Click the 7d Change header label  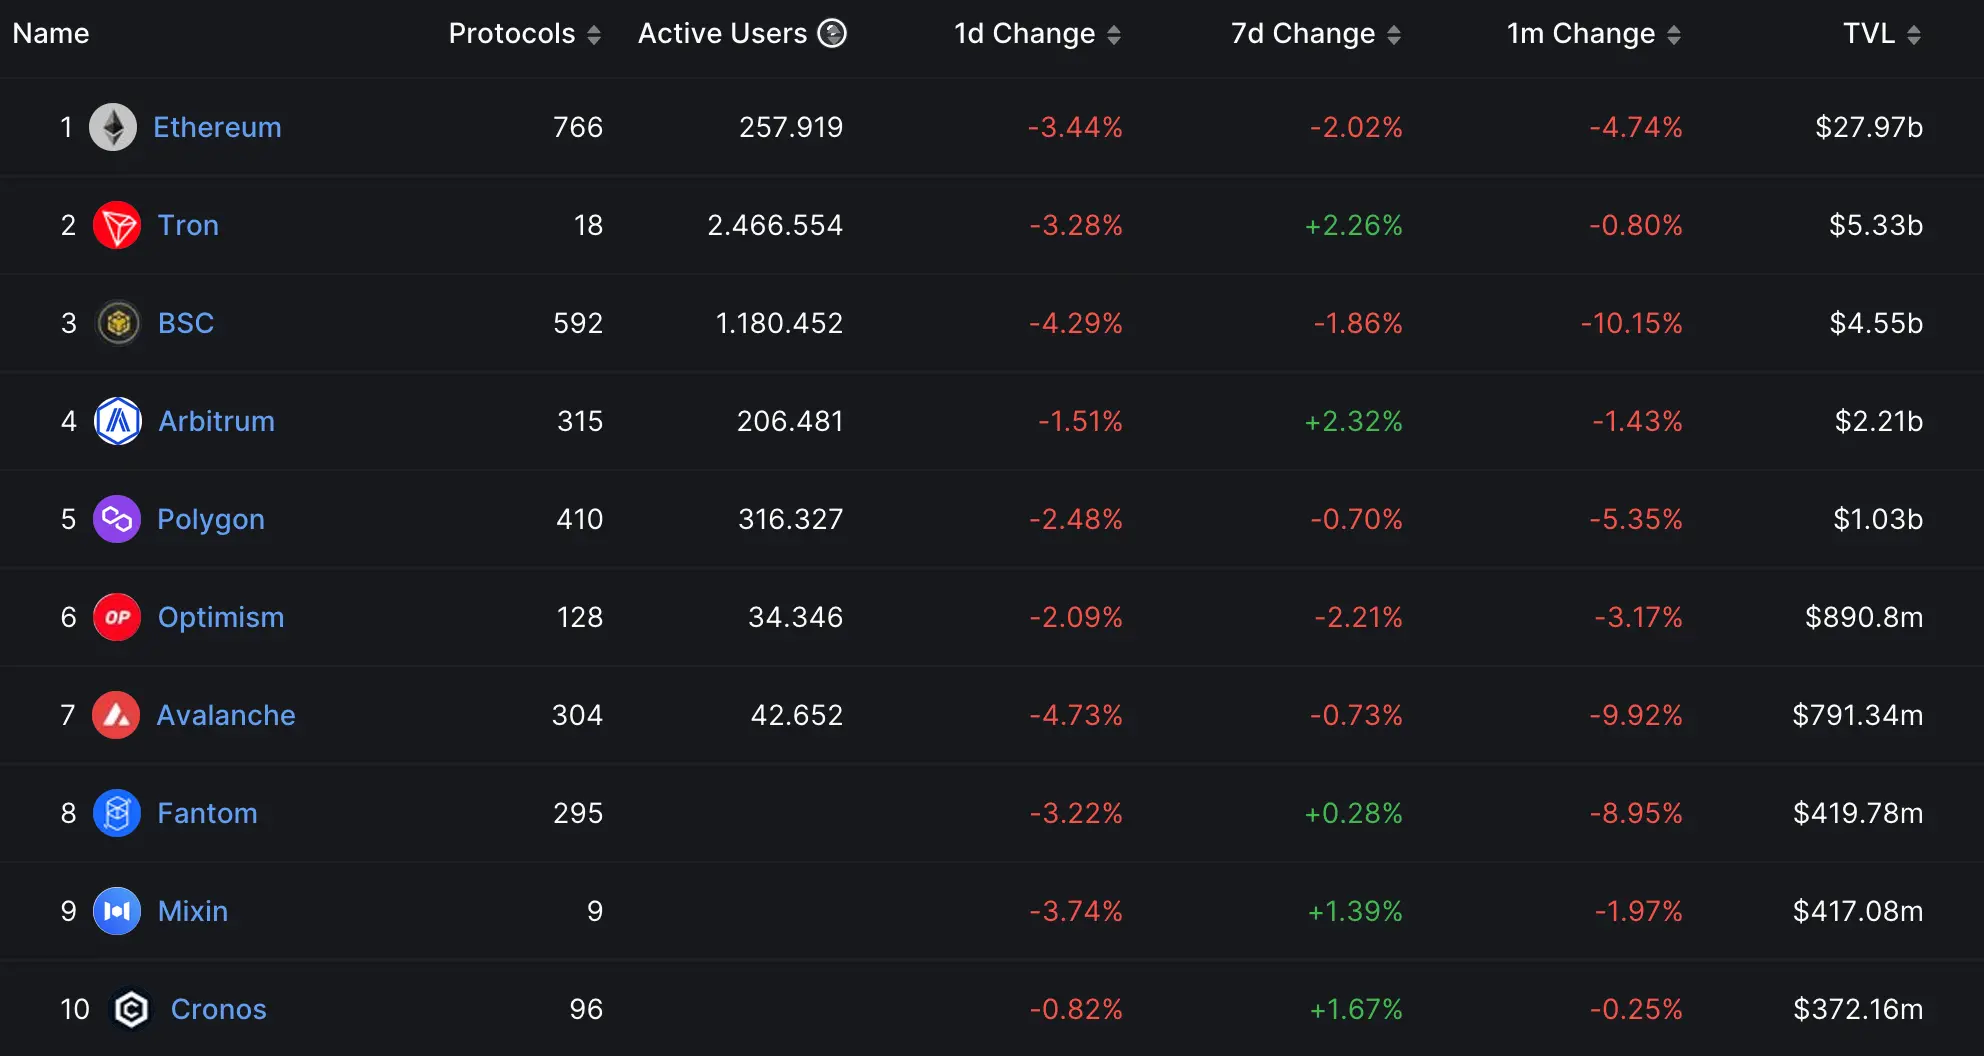[x=1303, y=34]
